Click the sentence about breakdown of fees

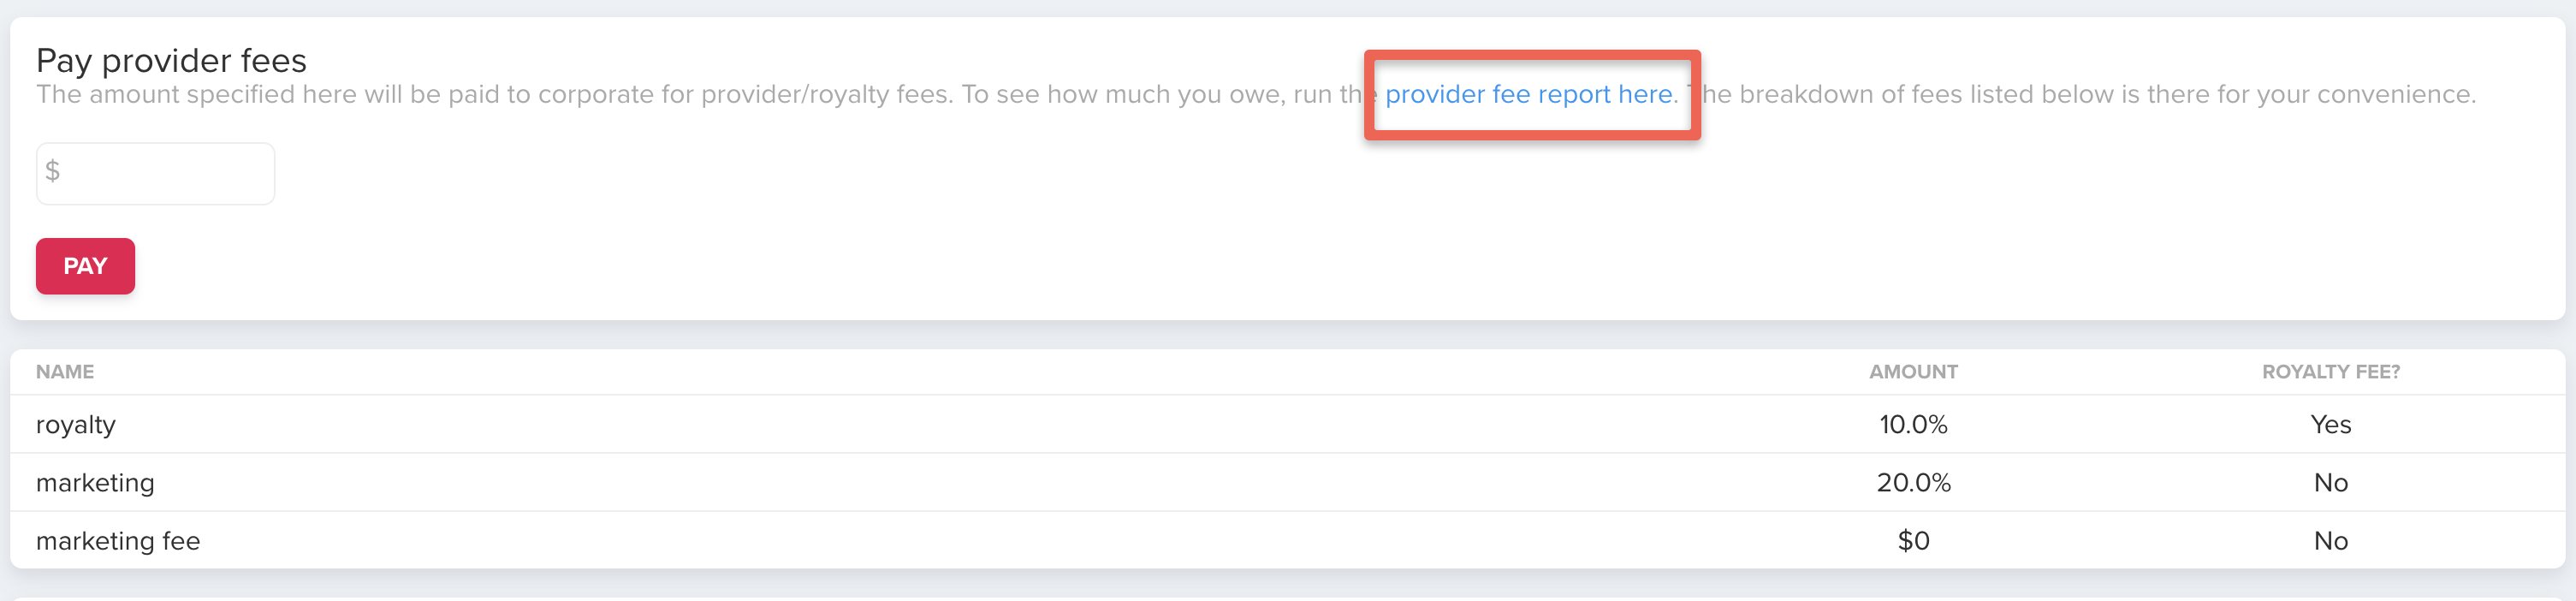coord(2090,94)
